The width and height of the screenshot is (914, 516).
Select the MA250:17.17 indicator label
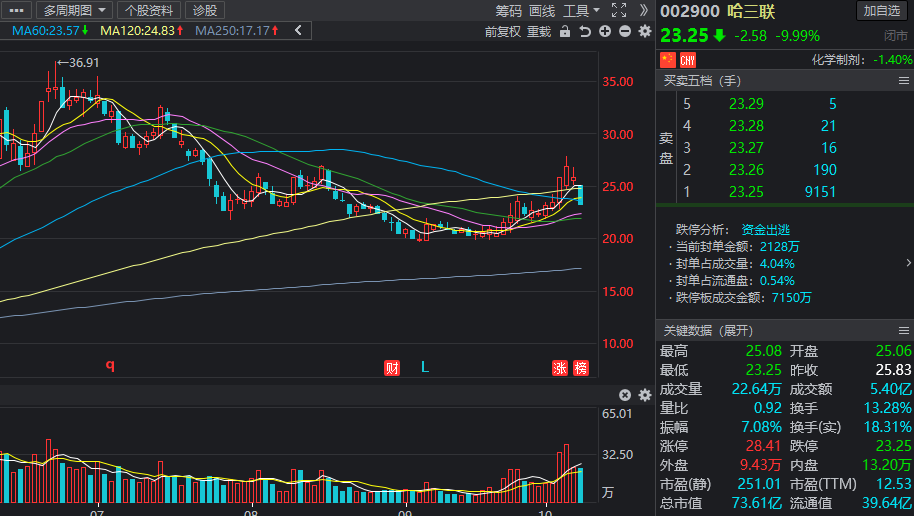coord(237,30)
